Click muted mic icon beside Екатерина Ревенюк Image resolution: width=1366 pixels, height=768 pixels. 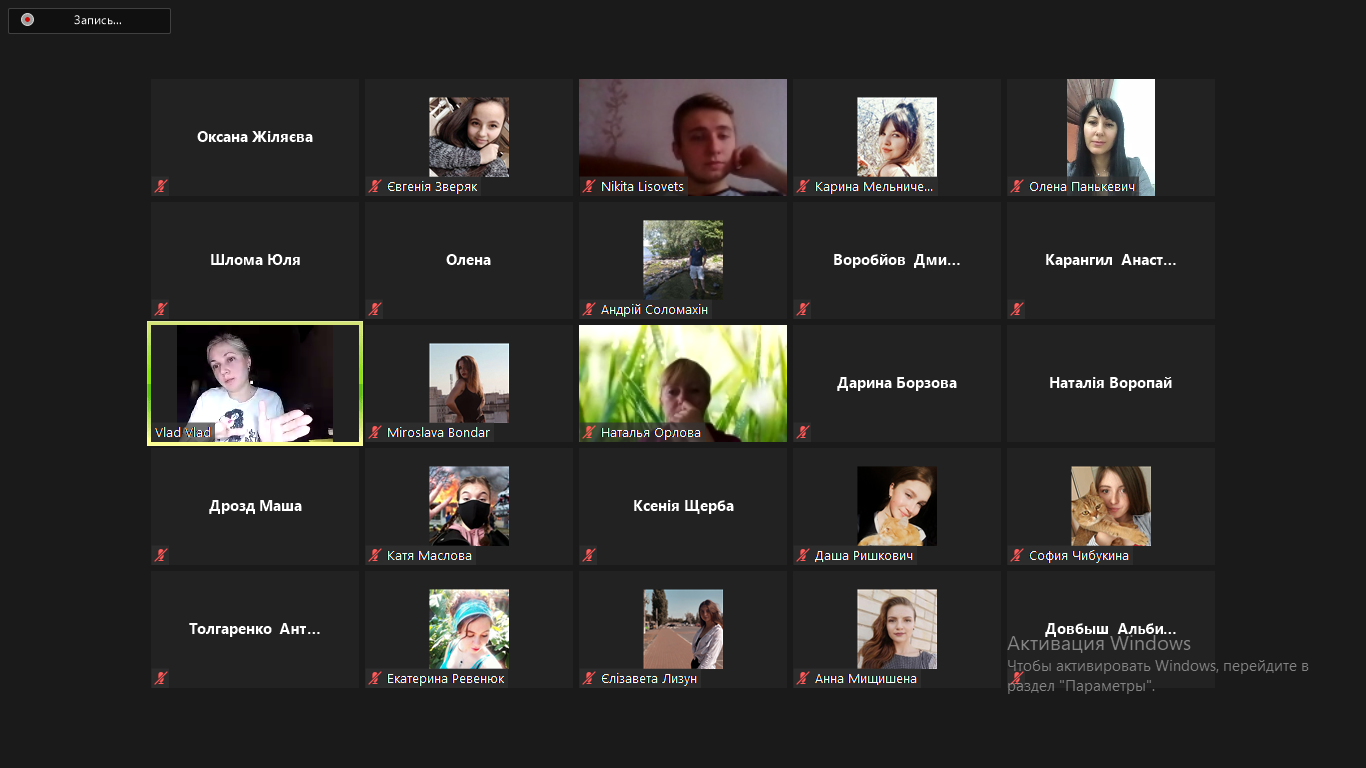coord(375,678)
